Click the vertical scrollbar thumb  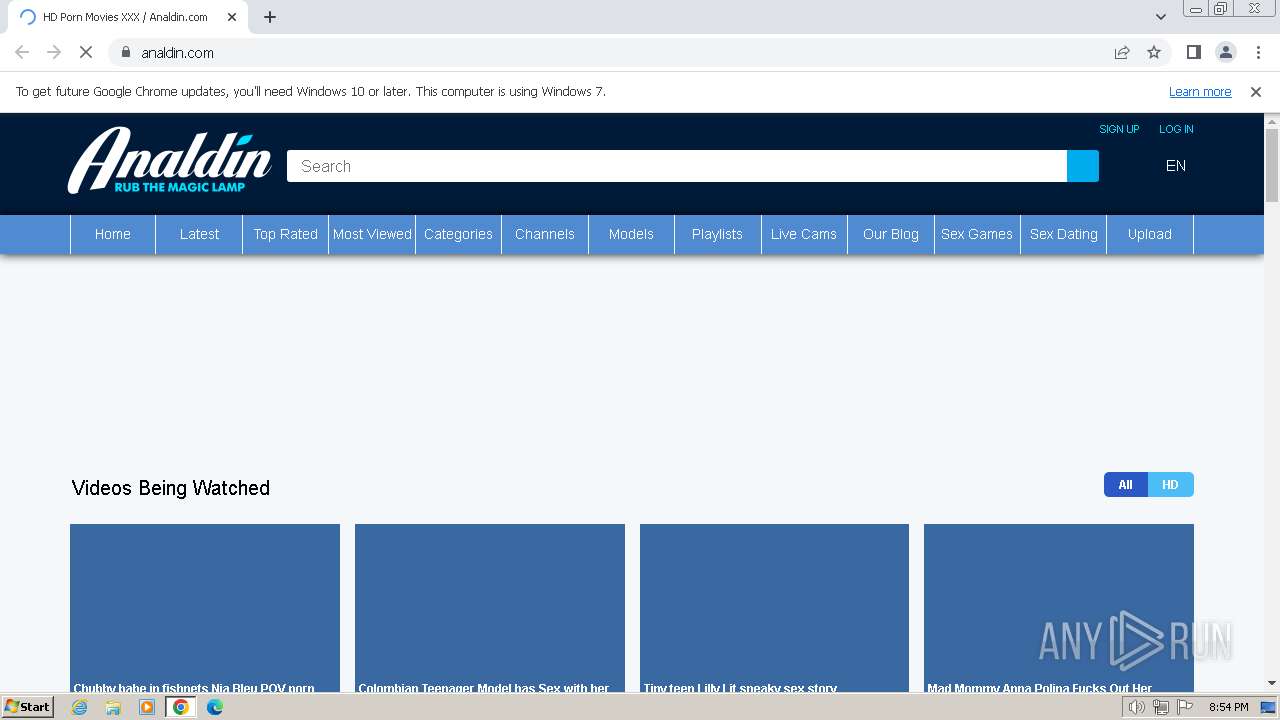(x=1272, y=165)
